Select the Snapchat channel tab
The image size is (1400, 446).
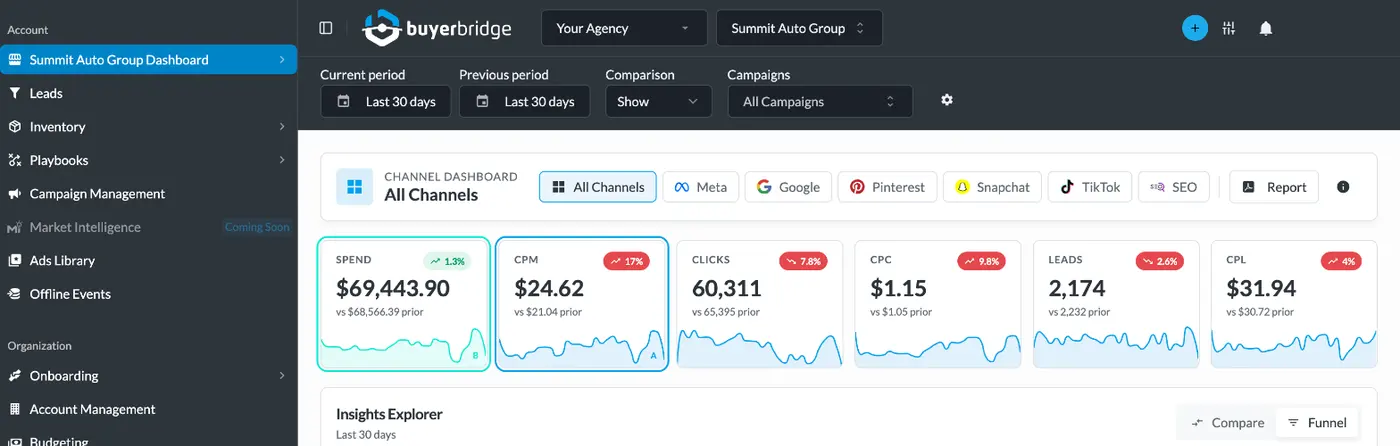(x=993, y=187)
